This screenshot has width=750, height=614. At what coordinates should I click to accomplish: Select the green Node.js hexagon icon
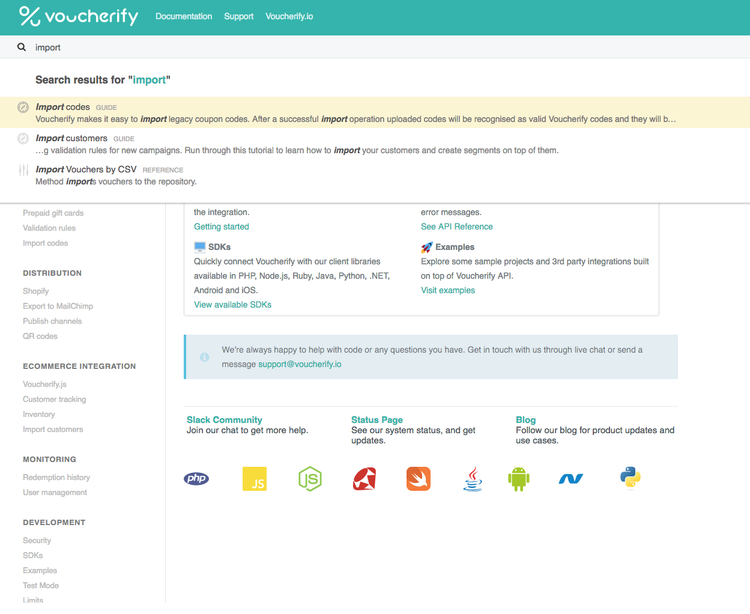coord(310,479)
